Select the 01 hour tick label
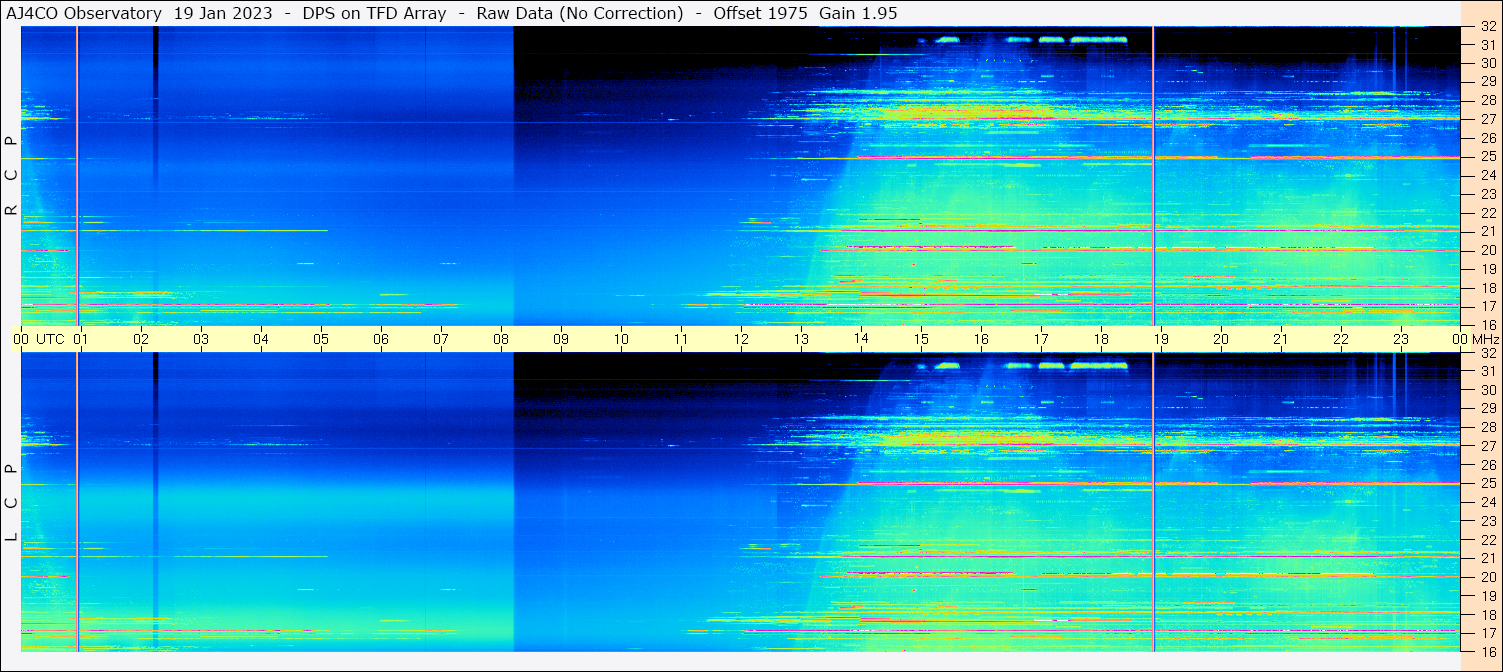 click(81, 339)
